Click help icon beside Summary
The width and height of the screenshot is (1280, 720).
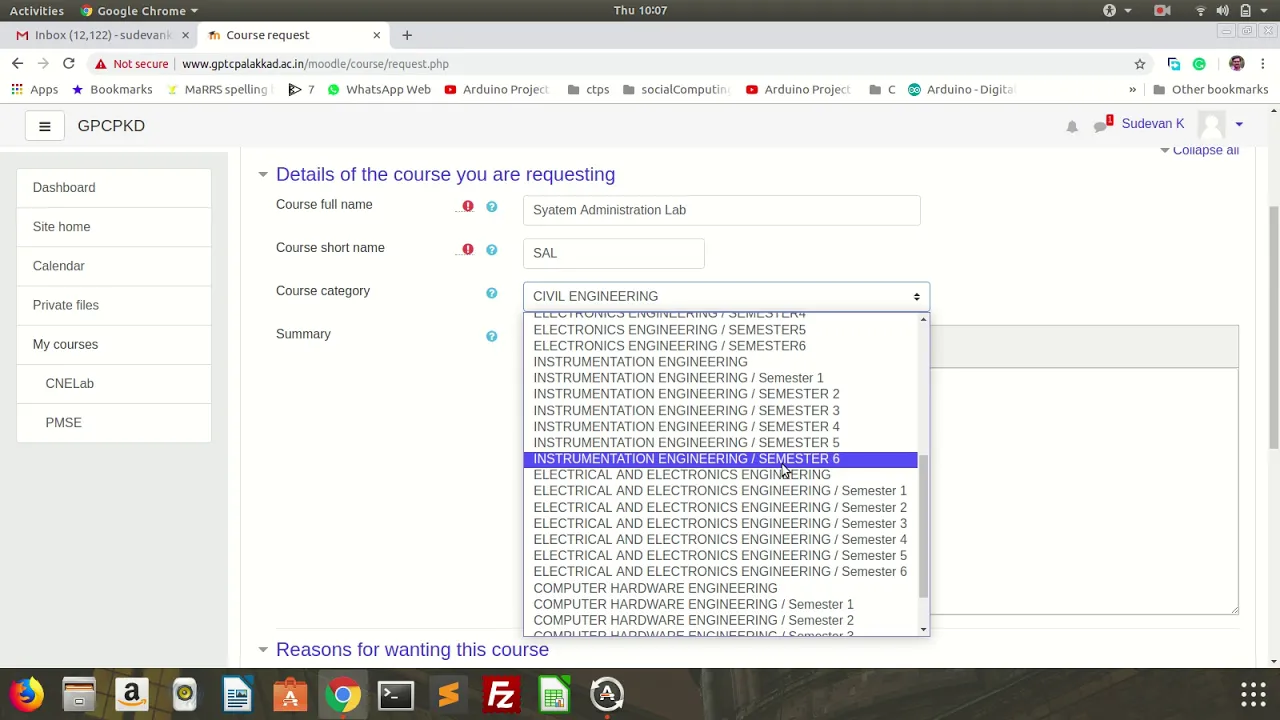tap(491, 336)
